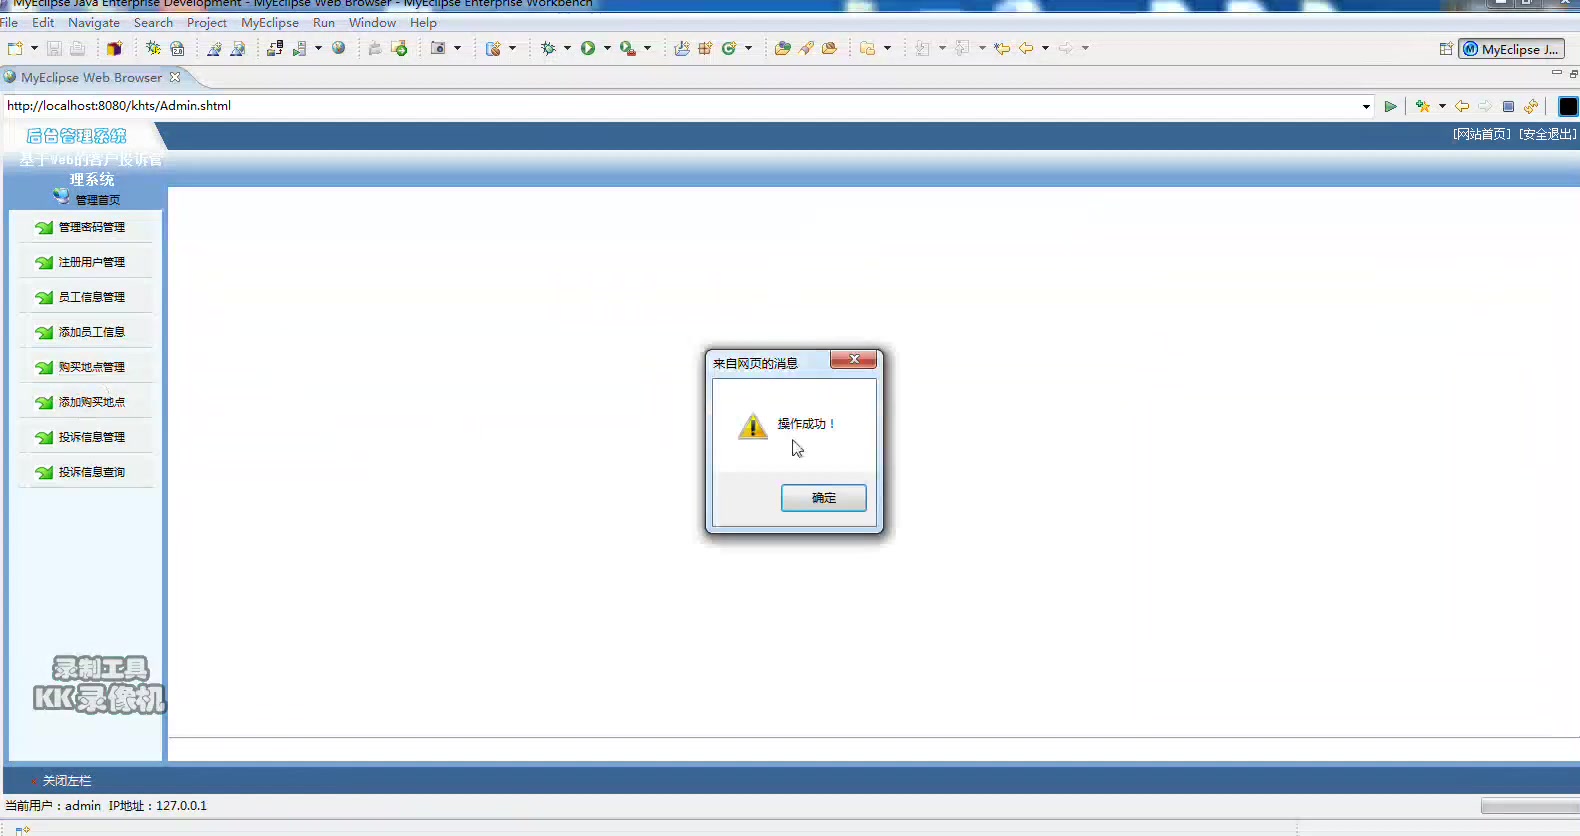The image size is (1580, 836).
Task: Expand the dropdown beside the basketball icon
Action: click(x=513, y=48)
